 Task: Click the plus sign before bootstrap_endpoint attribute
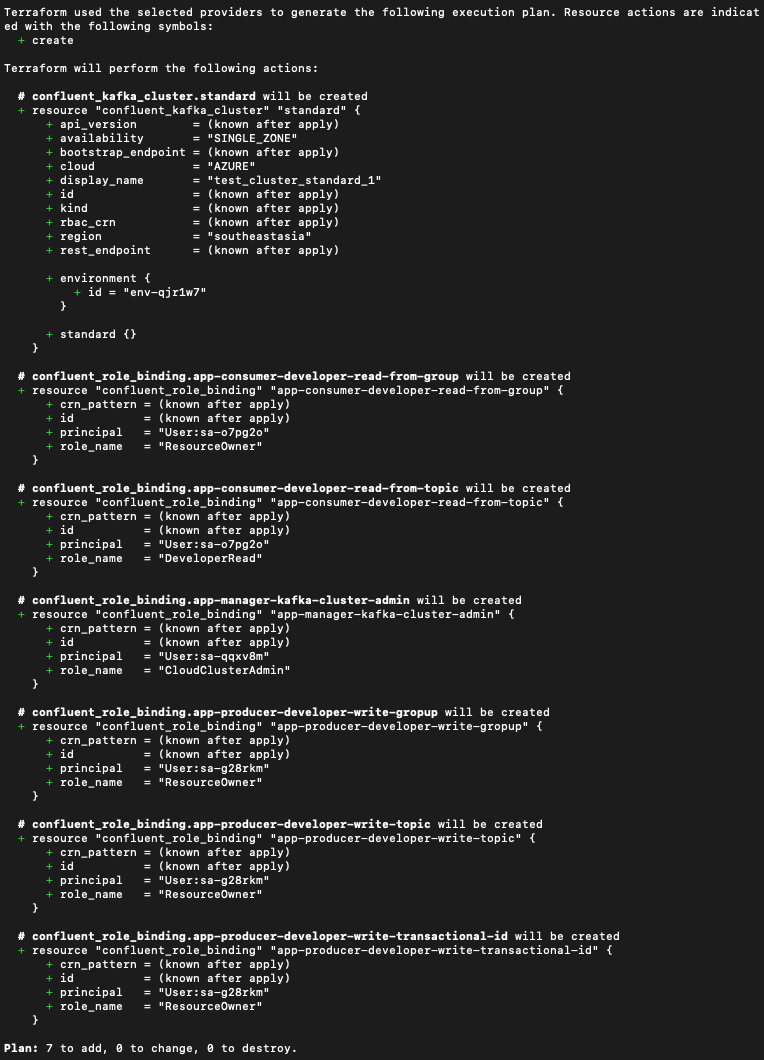point(49,152)
